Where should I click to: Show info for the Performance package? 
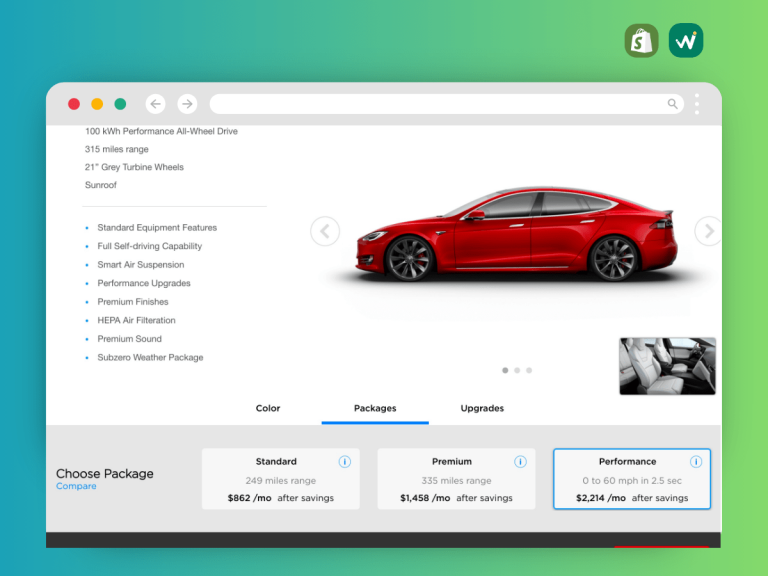(x=696, y=462)
